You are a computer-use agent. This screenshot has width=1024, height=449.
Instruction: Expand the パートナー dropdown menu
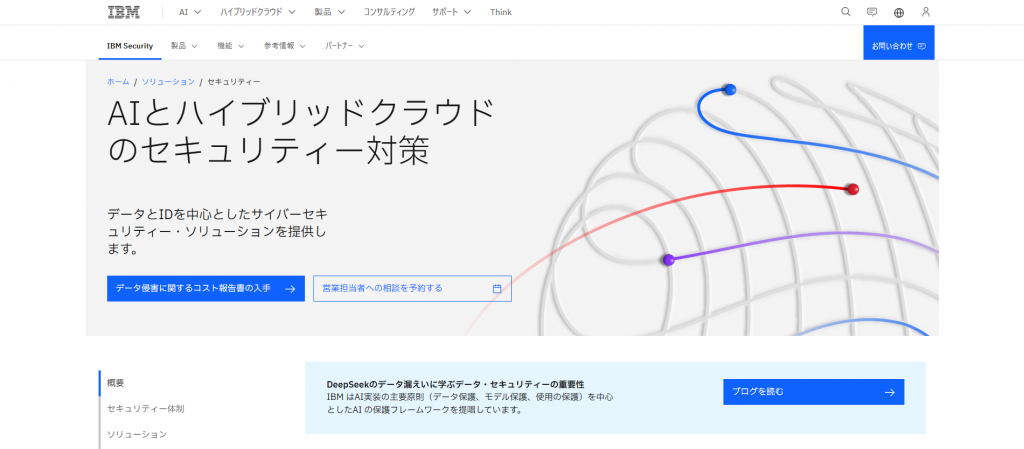[345, 46]
